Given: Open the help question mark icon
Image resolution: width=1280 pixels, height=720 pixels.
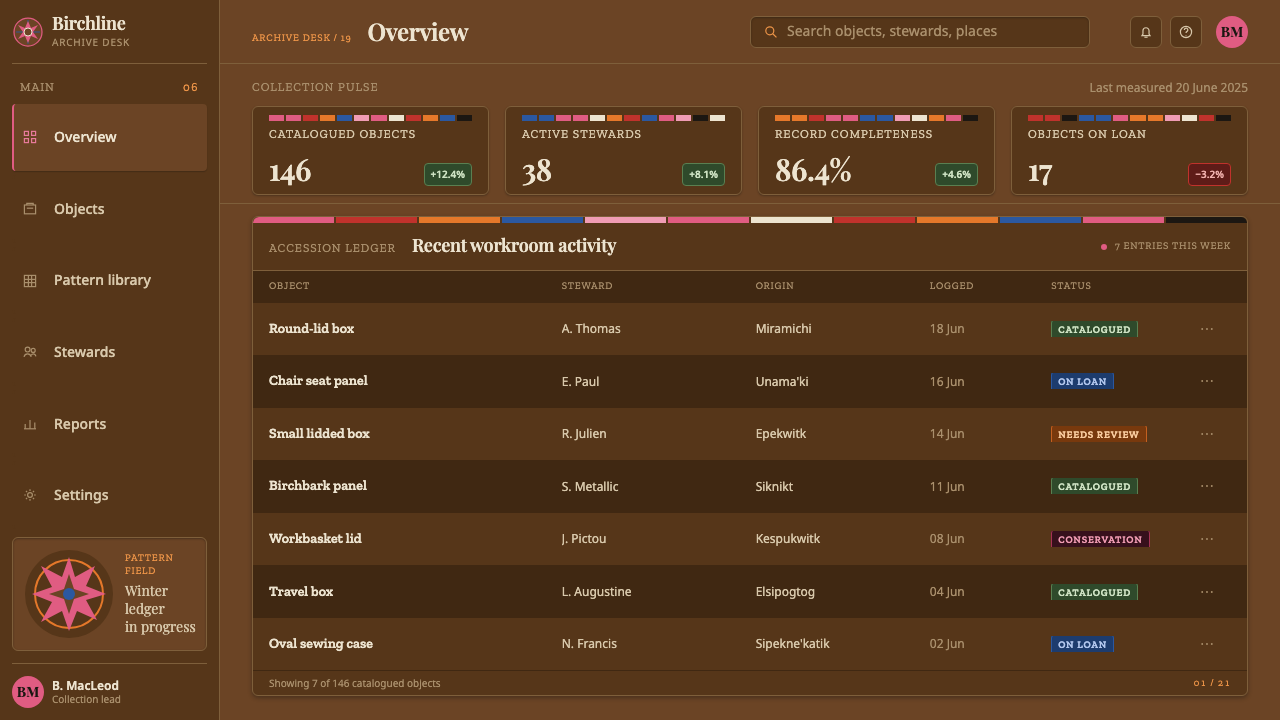Looking at the screenshot, I should (1186, 32).
